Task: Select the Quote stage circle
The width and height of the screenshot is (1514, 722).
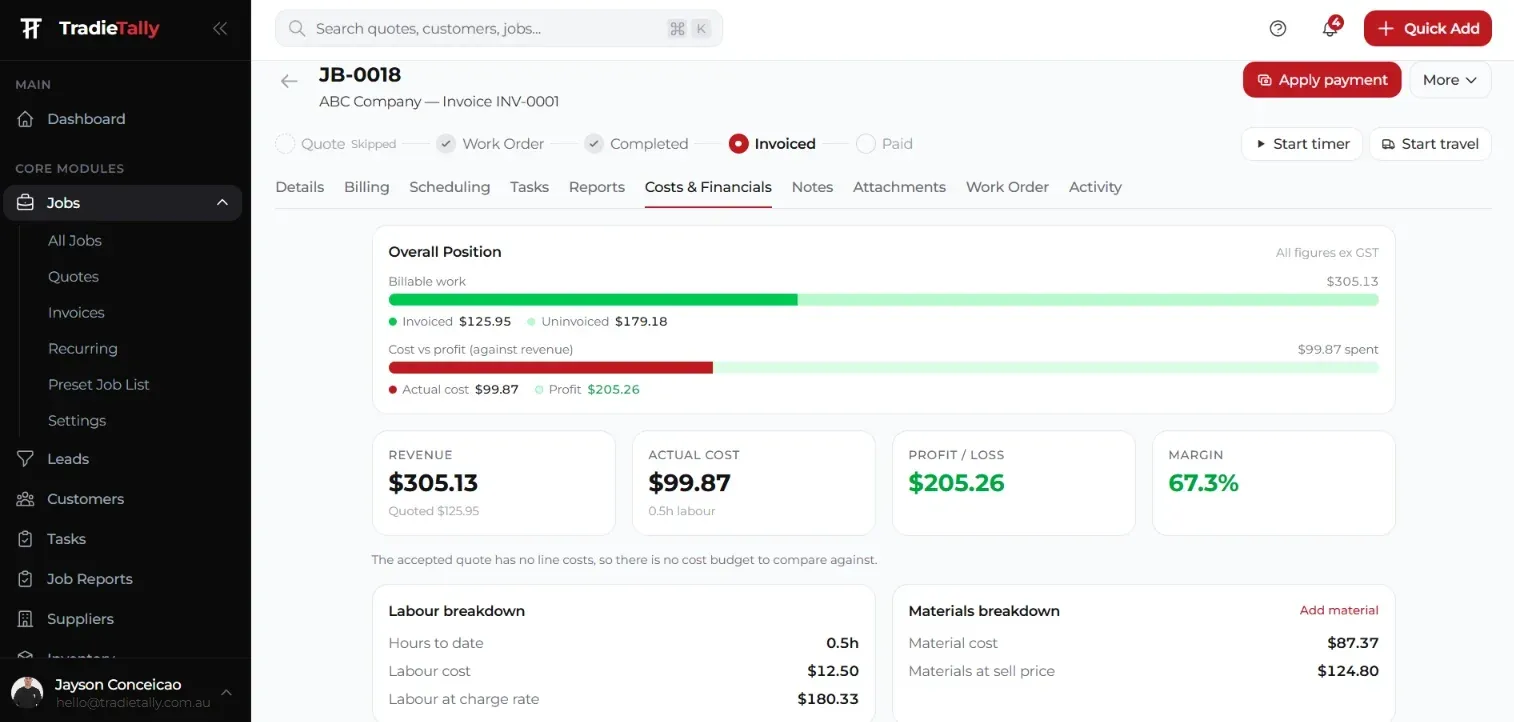Action: (285, 144)
